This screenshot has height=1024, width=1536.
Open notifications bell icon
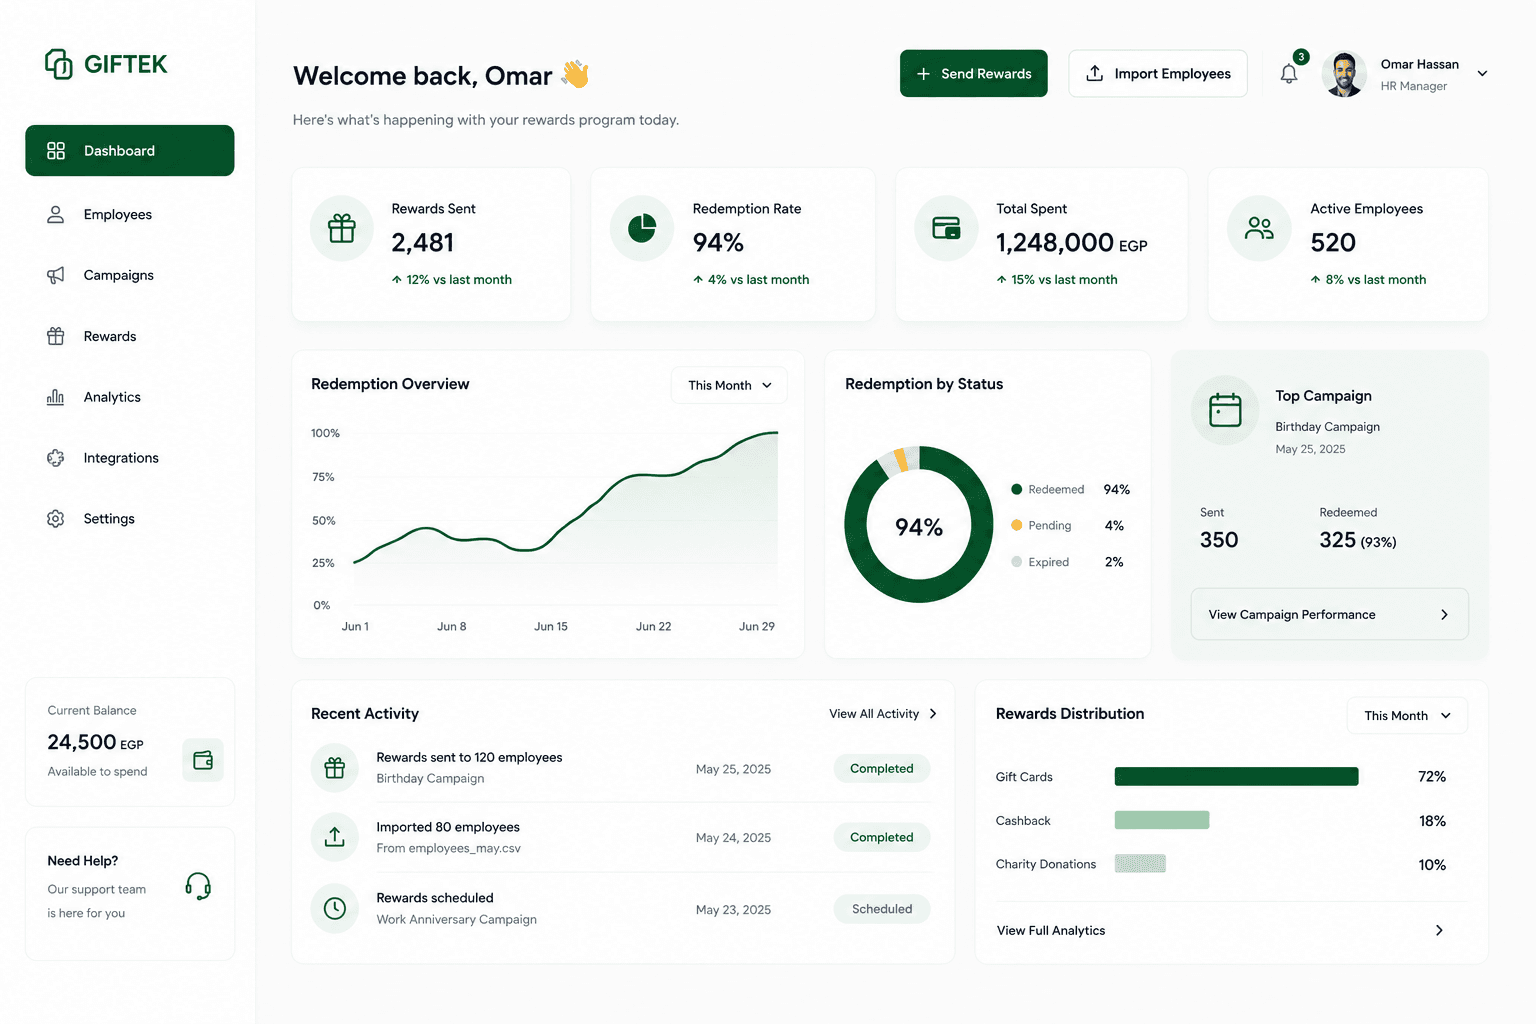point(1289,74)
